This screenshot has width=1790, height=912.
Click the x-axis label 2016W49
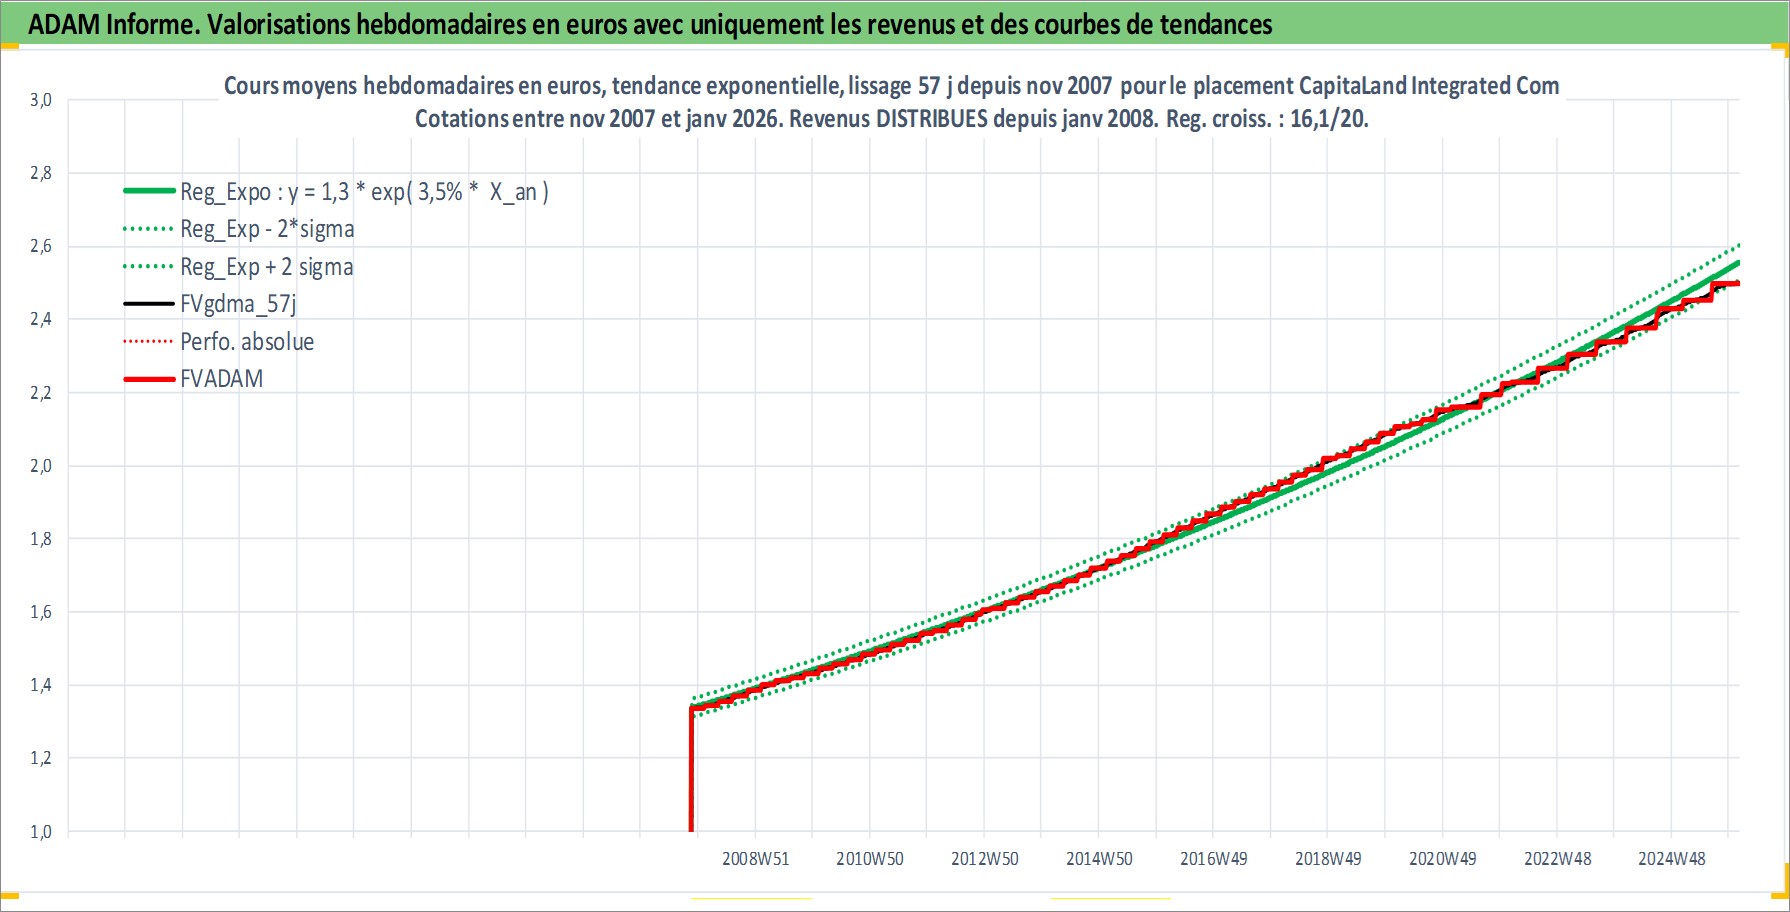pos(1214,859)
